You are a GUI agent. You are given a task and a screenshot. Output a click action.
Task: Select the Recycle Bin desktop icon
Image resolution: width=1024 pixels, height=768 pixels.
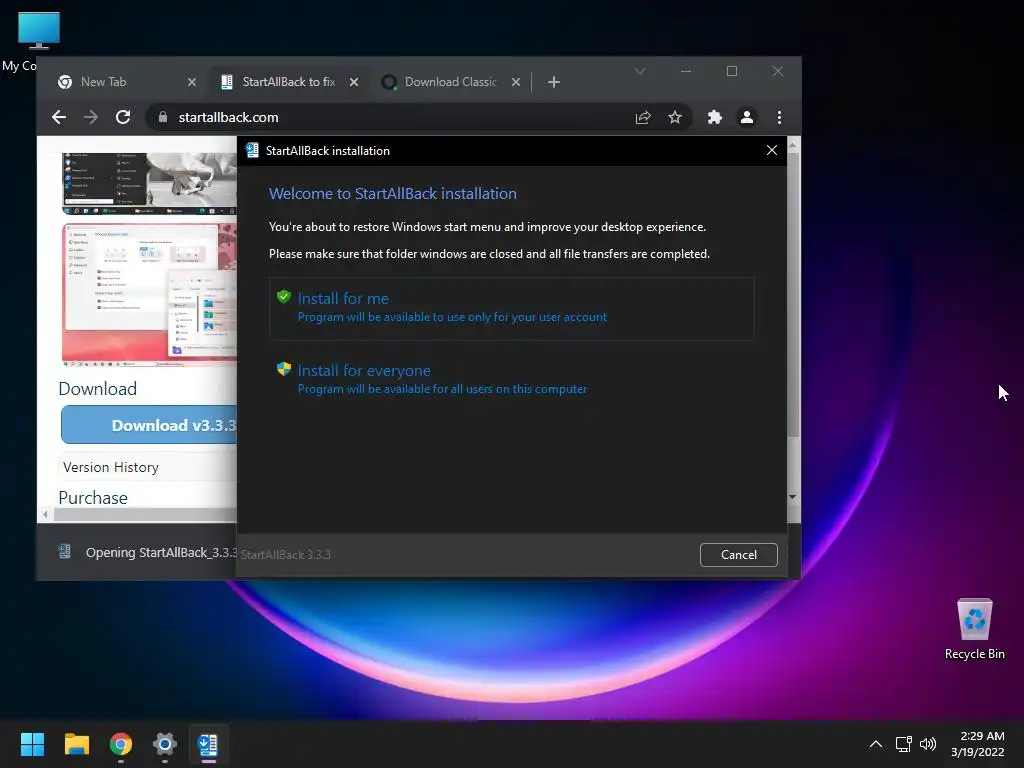[x=974, y=630]
